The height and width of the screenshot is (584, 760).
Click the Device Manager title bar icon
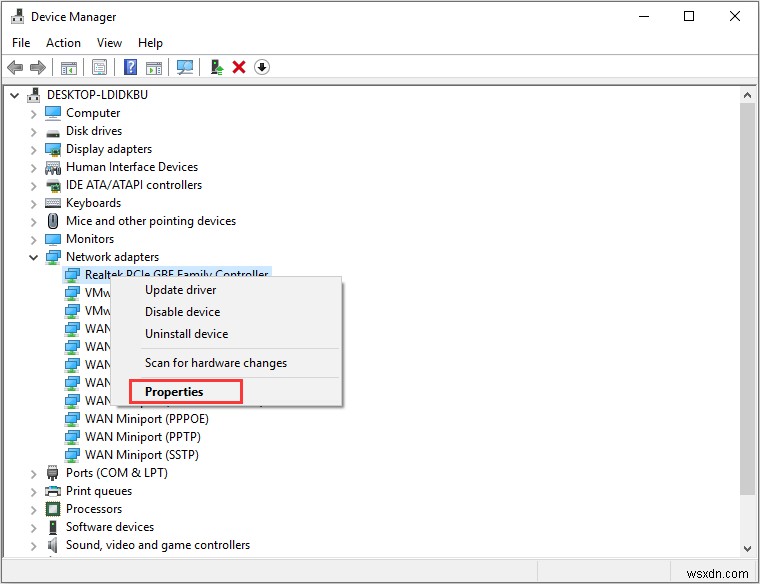click(x=17, y=16)
